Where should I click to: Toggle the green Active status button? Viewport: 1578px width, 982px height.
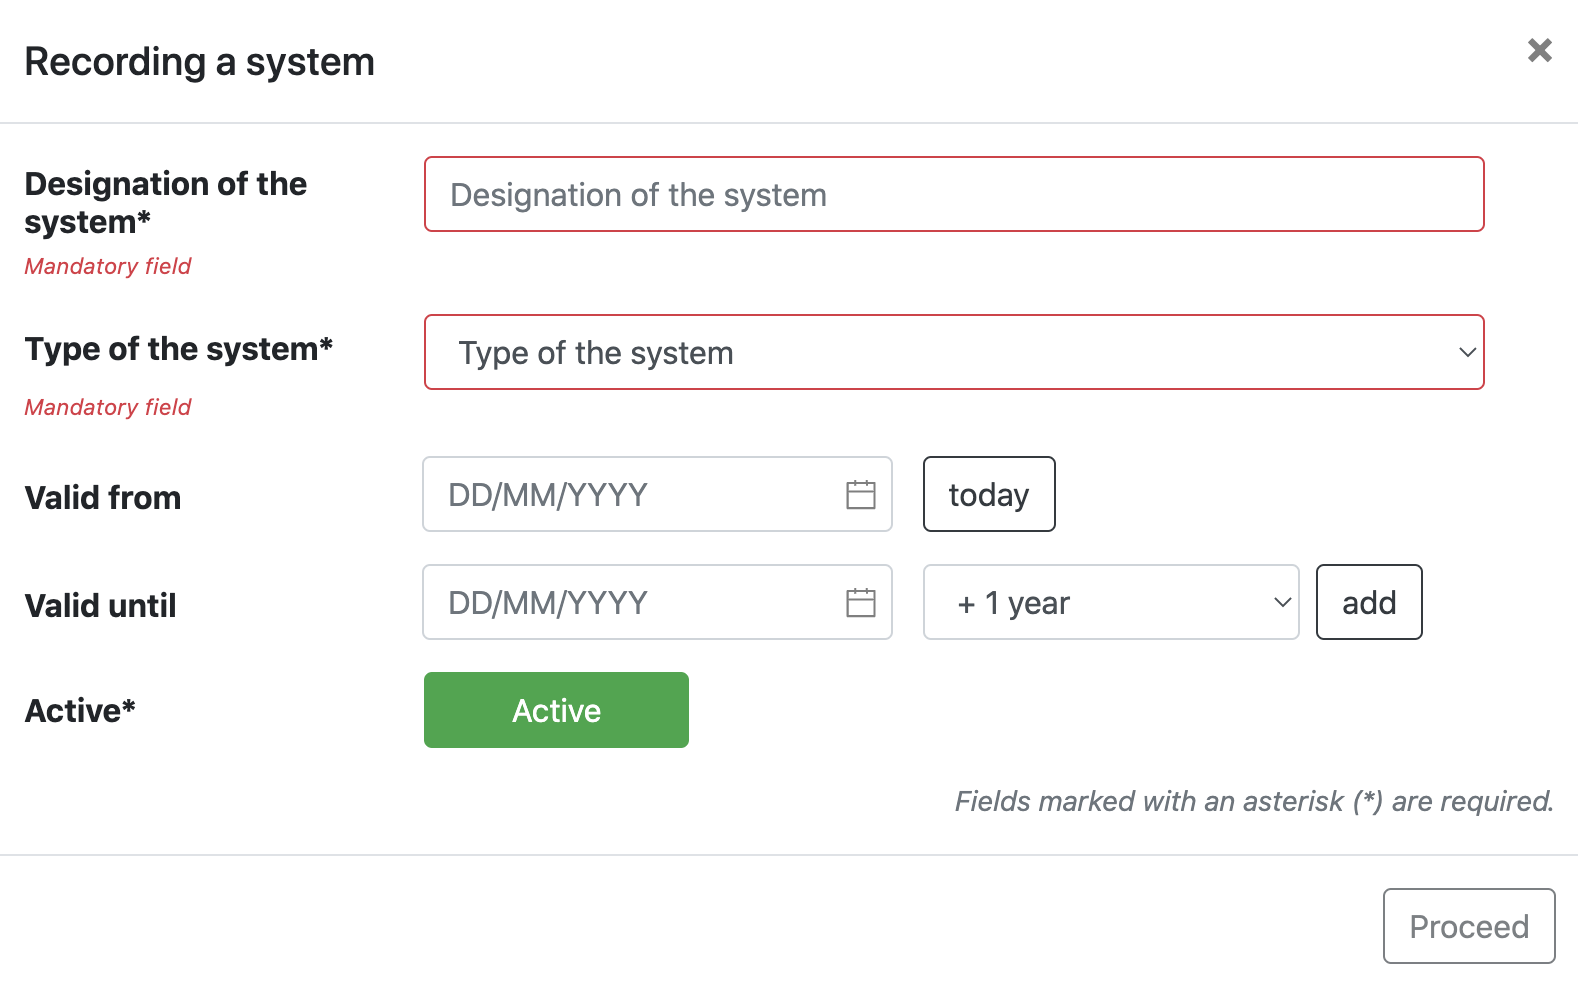point(556,710)
